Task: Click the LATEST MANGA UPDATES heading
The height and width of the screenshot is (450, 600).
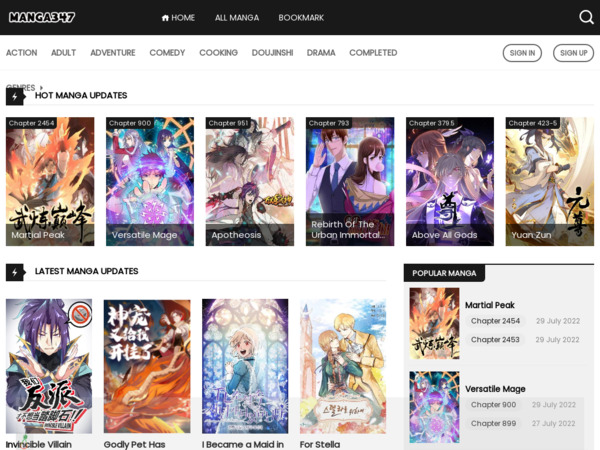Action: pyautogui.click(x=86, y=271)
